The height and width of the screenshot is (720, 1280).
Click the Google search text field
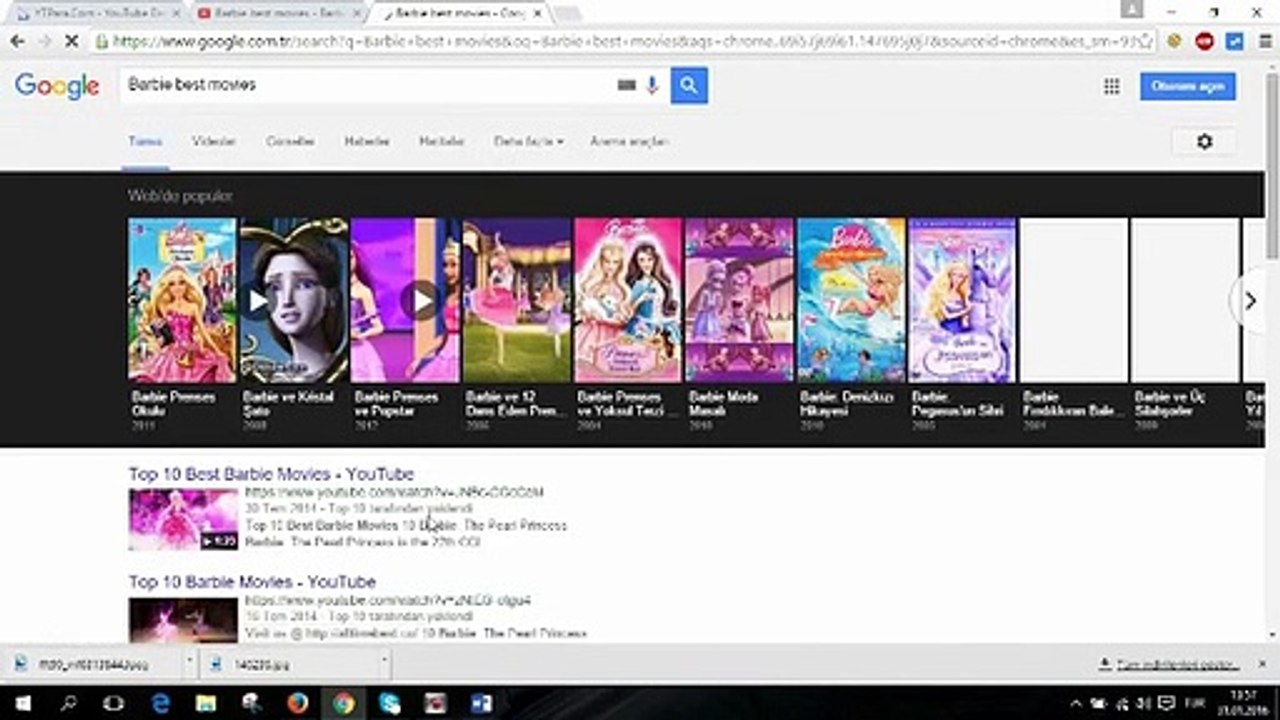click(x=370, y=86)
